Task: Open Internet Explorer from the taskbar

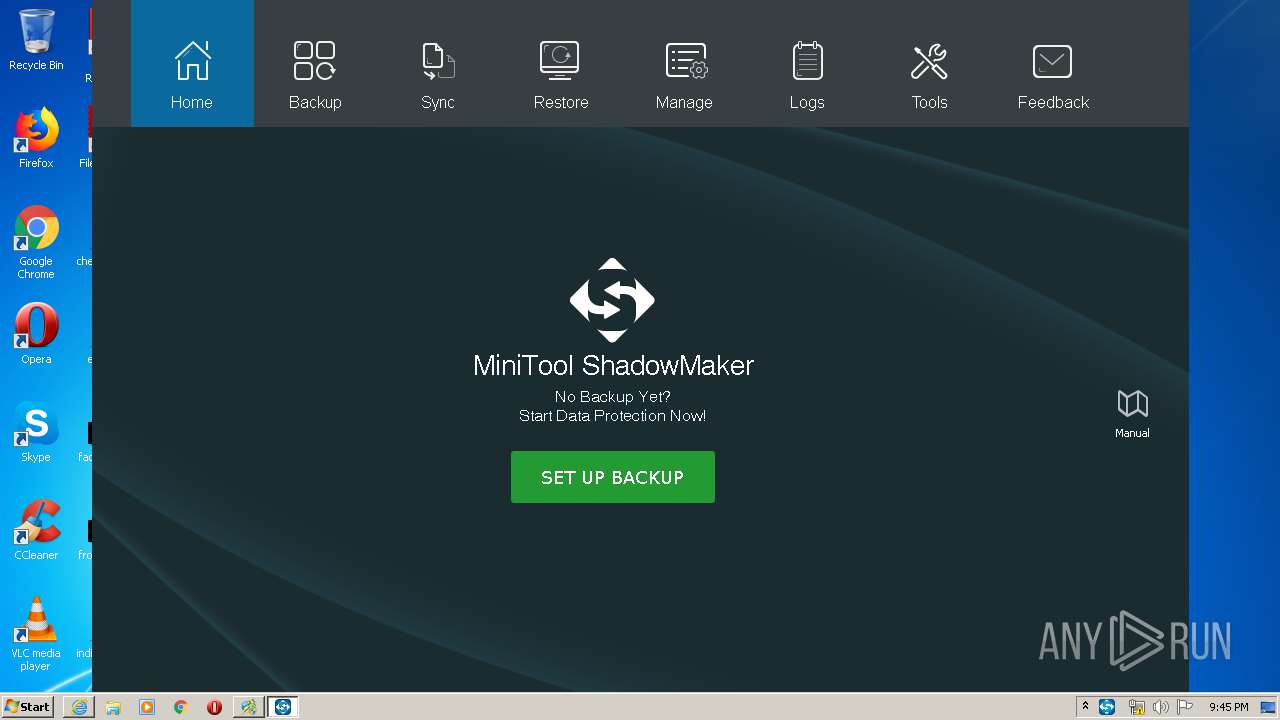Action: [x=79, y=707]
